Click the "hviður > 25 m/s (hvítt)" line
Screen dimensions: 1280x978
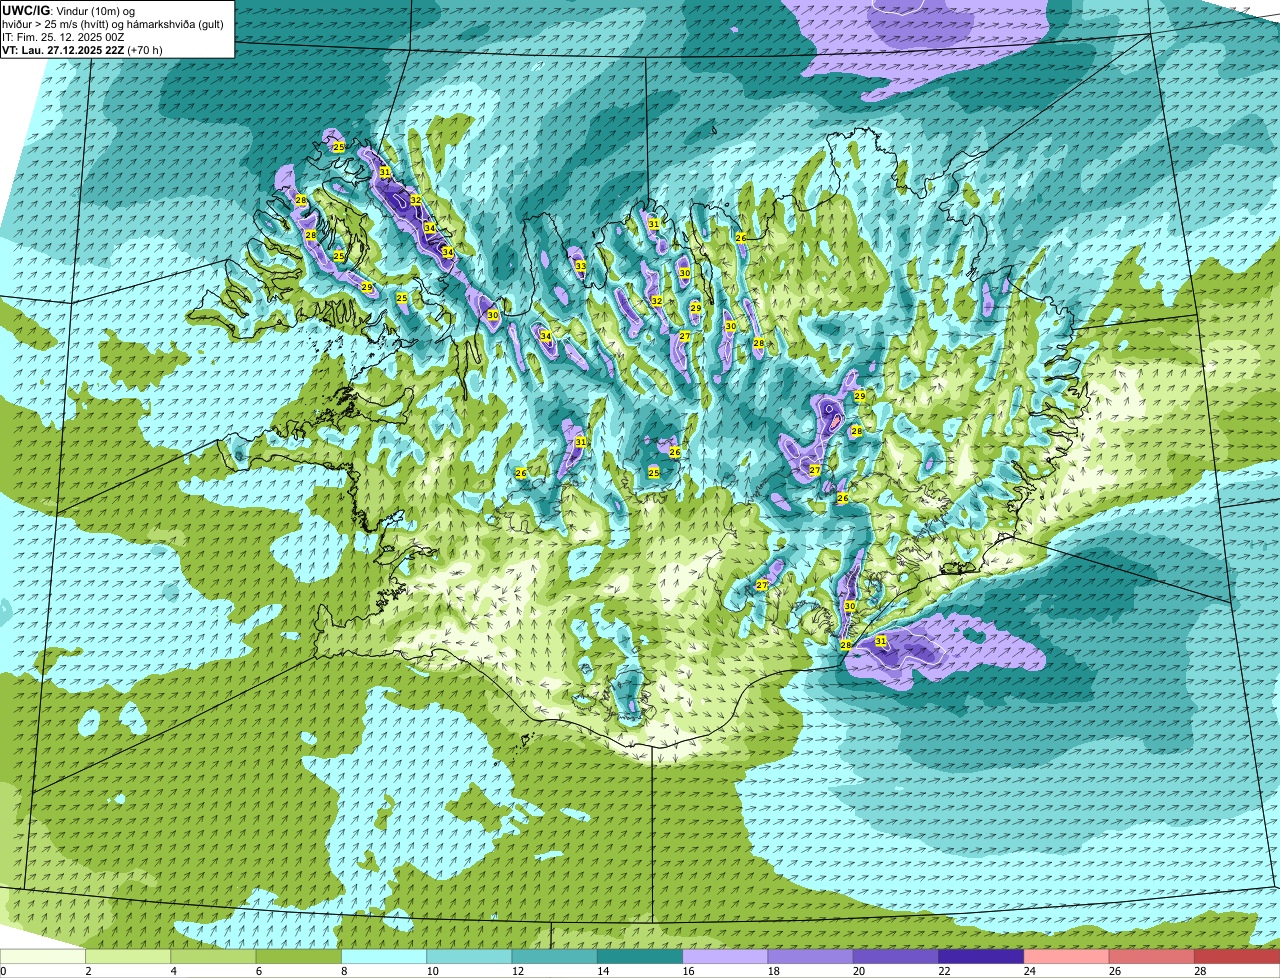(57, 24)
